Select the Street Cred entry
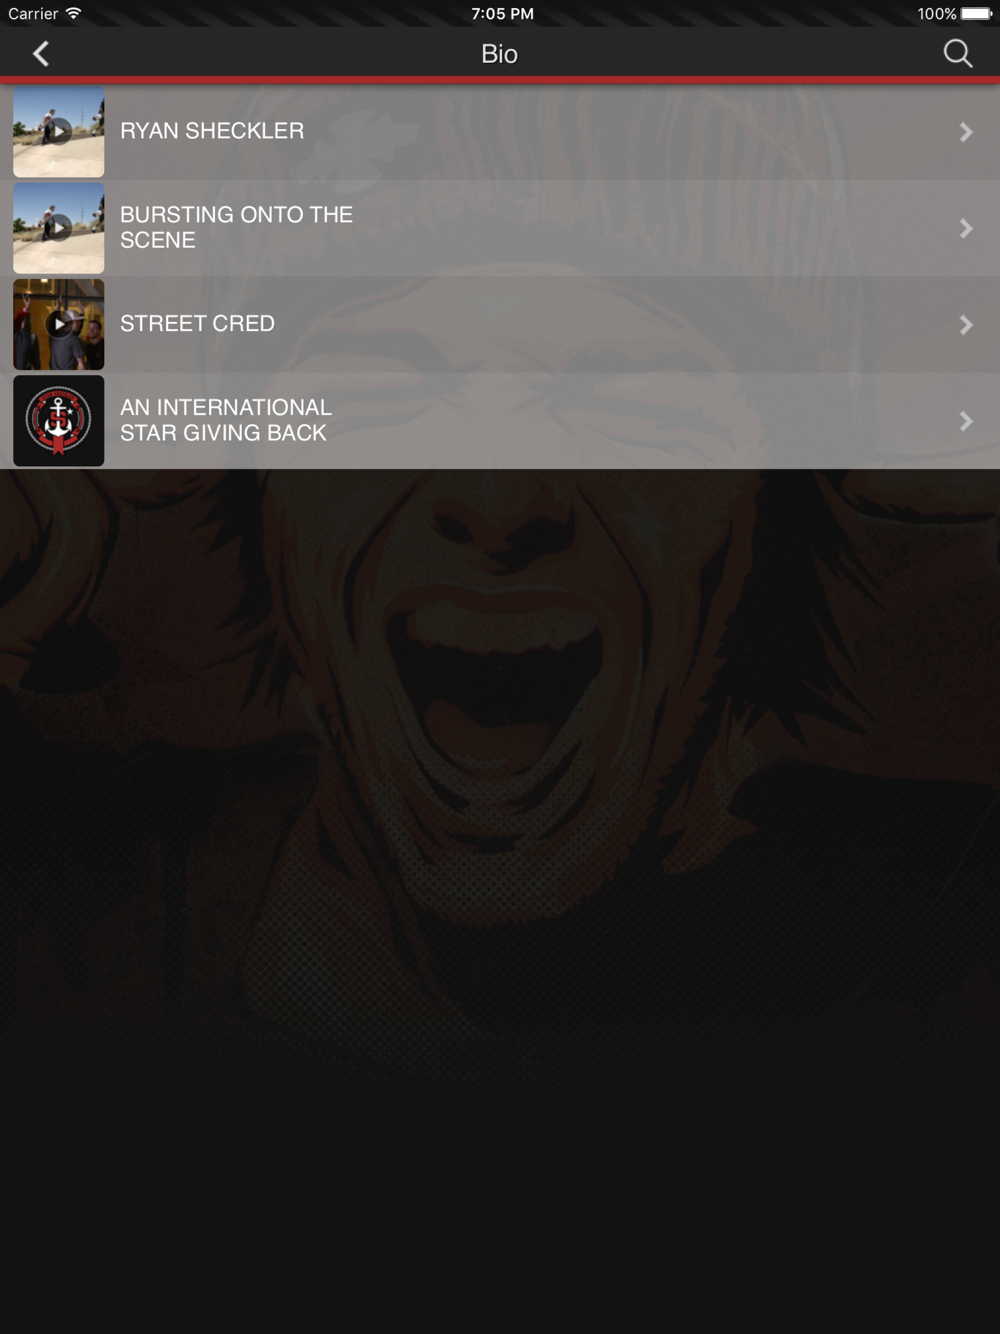This screenshot has height=1334, width=1000. point(500,325)
